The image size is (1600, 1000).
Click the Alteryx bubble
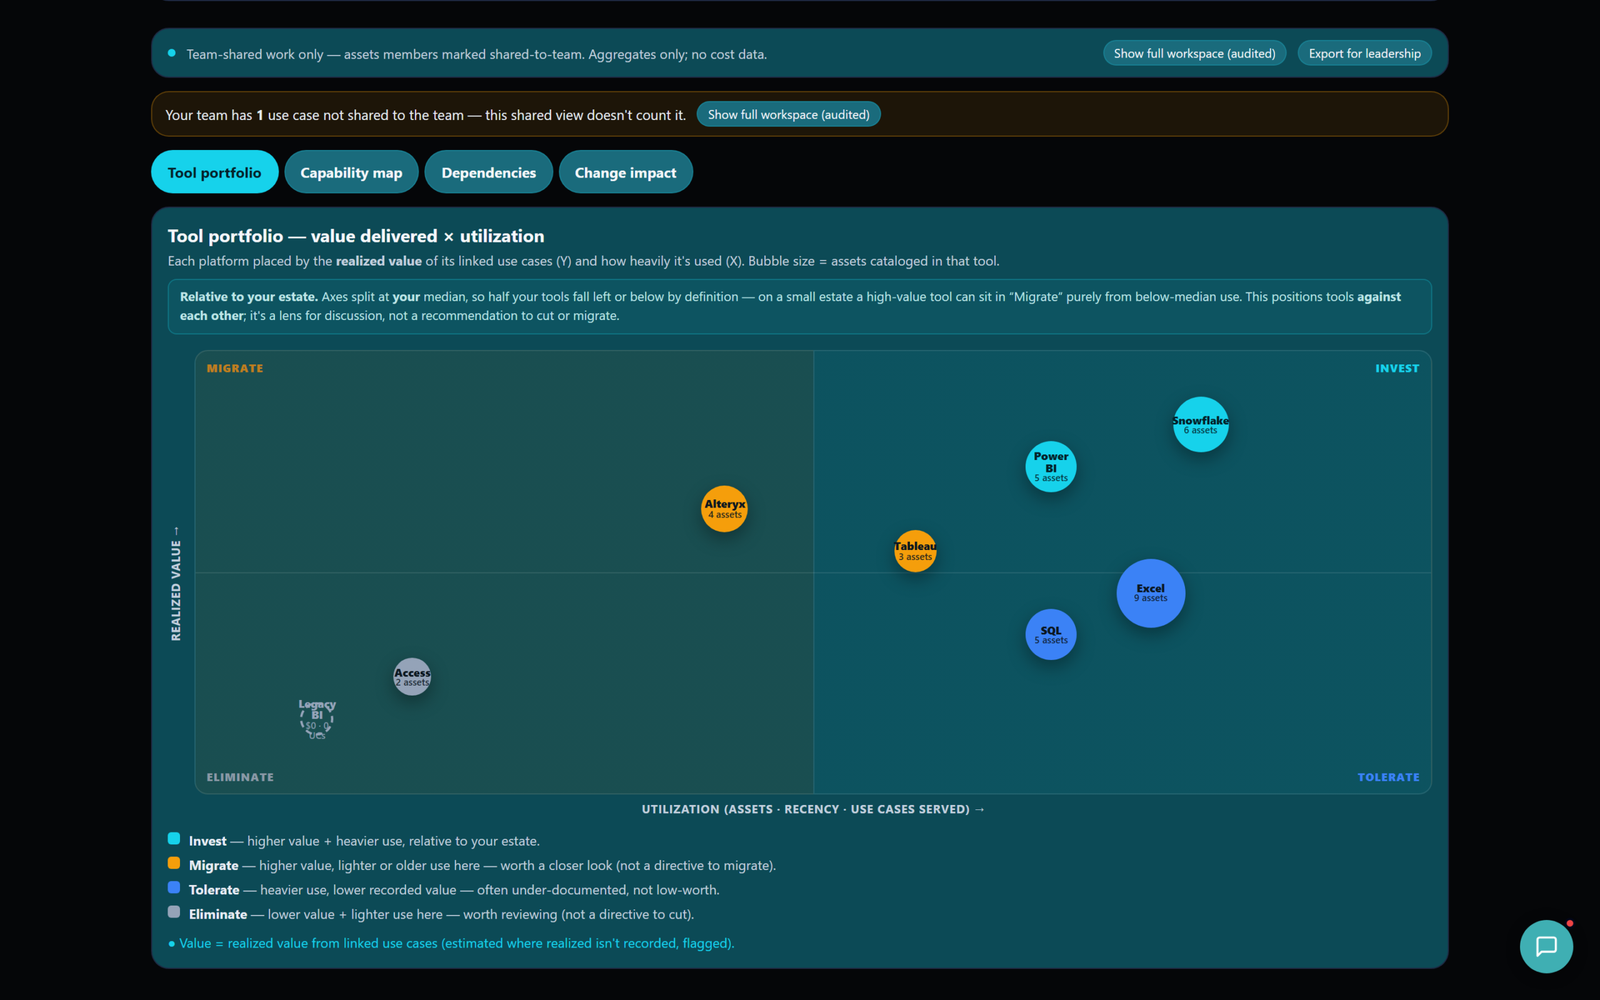pyautogui.click(x=724, y=508)
